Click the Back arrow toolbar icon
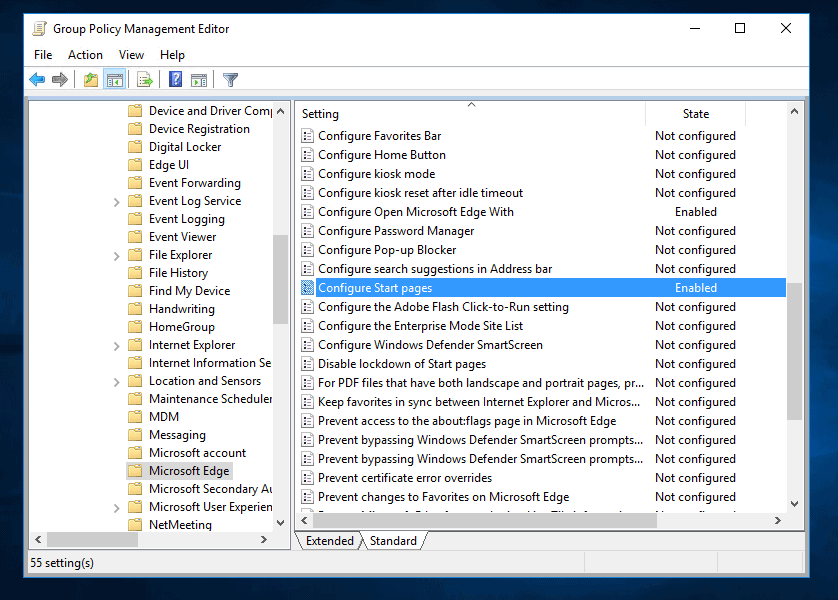 37,80
